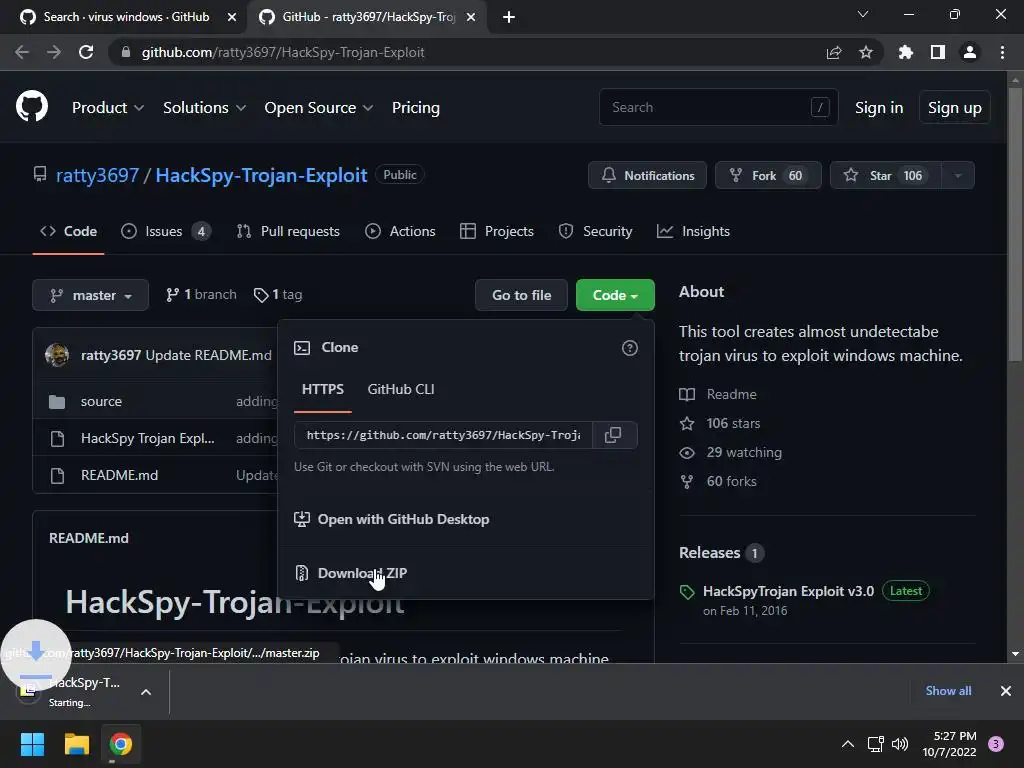Open the source folder
The height and width of the screenshot is (768, 1024).
coord(101,401)
